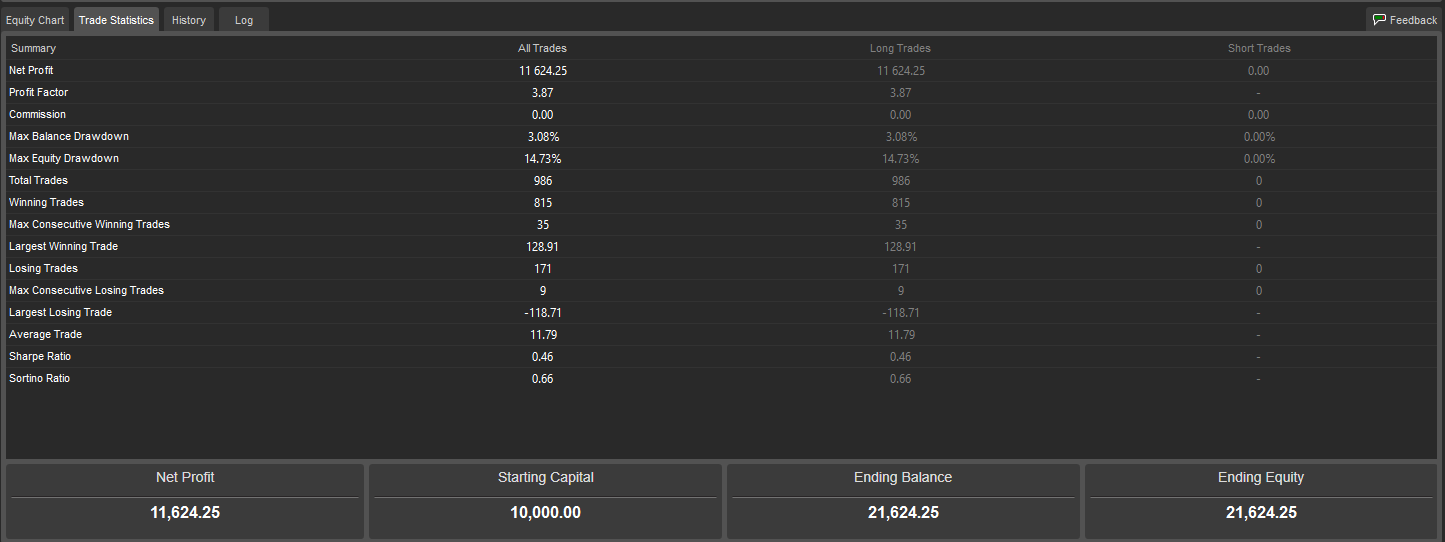Select the Profit Factor row
This screenshot has width=1445, height=542.
click(x=722, y=93)
